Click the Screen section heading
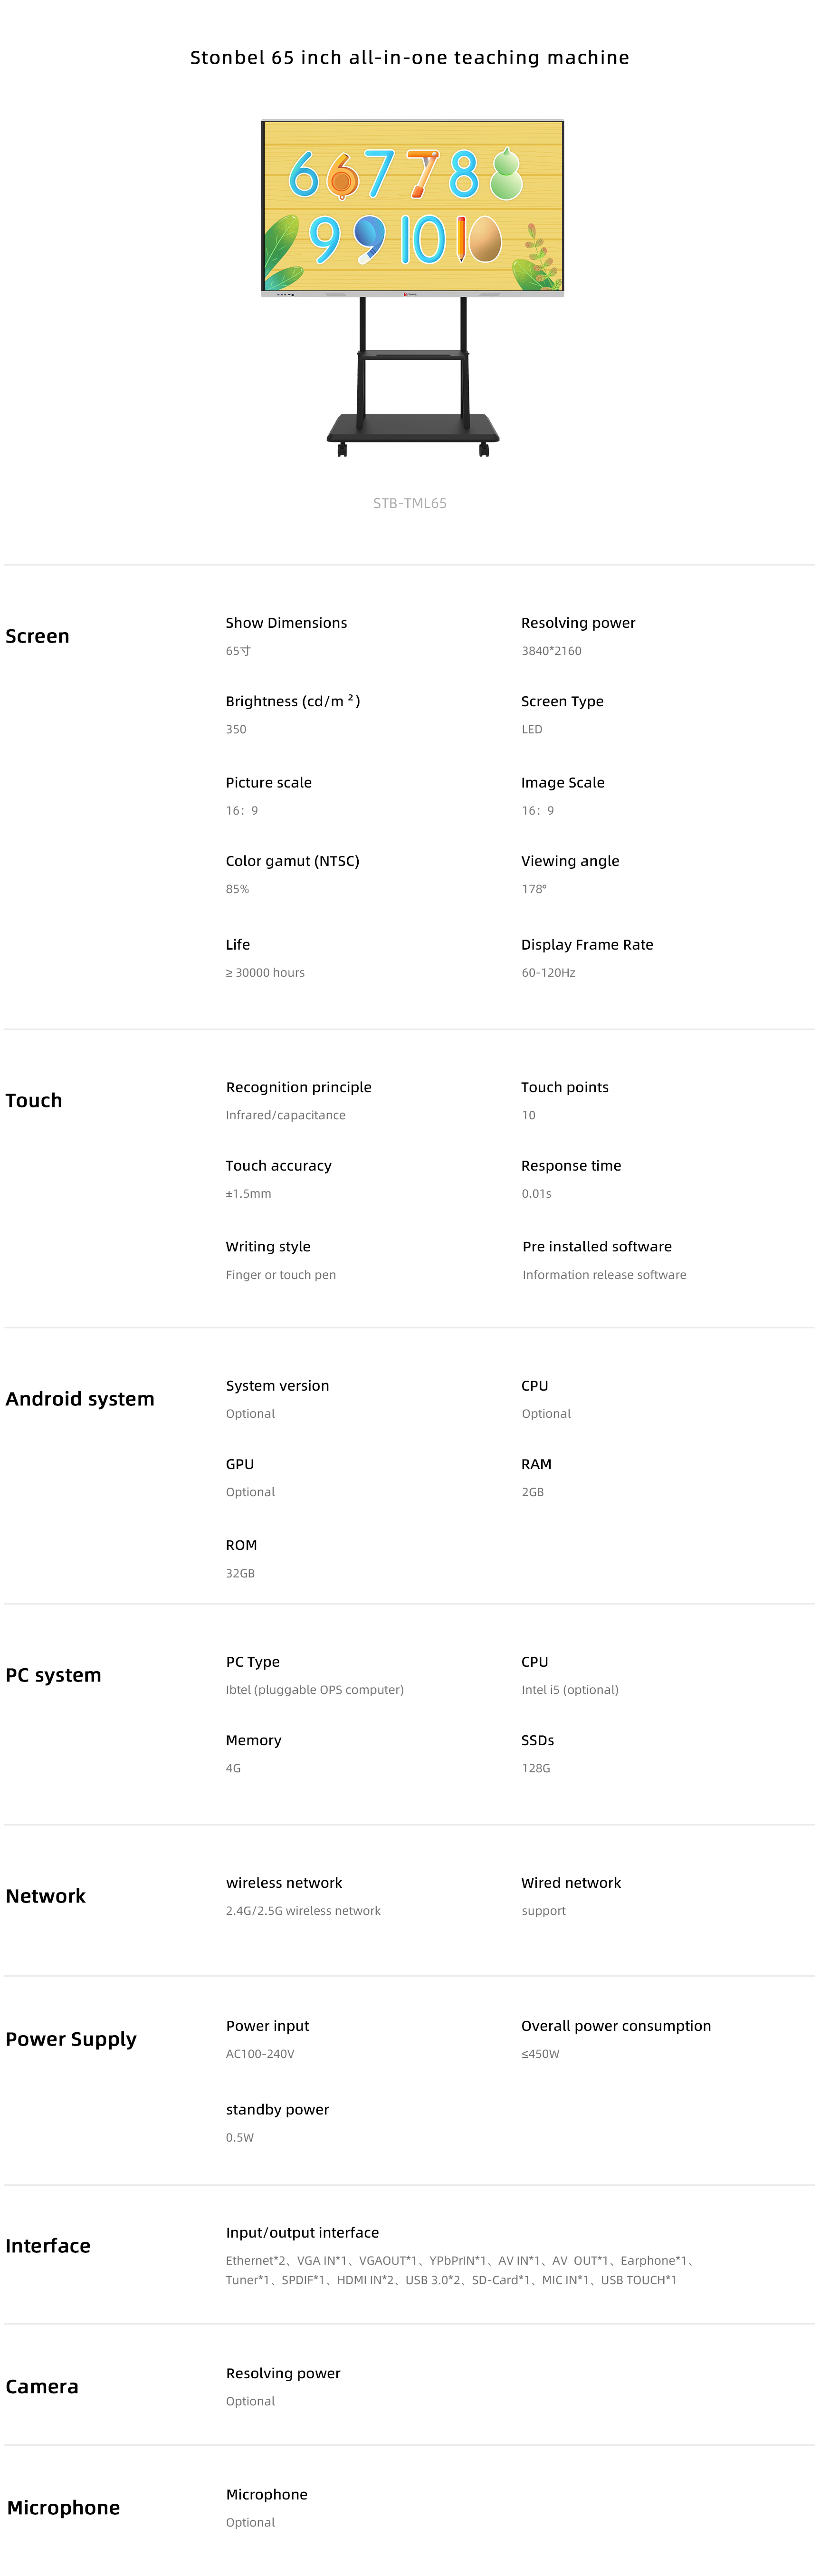Image resolution: width=820 pixels, height=2576 pixels. [x=37, y=636]
